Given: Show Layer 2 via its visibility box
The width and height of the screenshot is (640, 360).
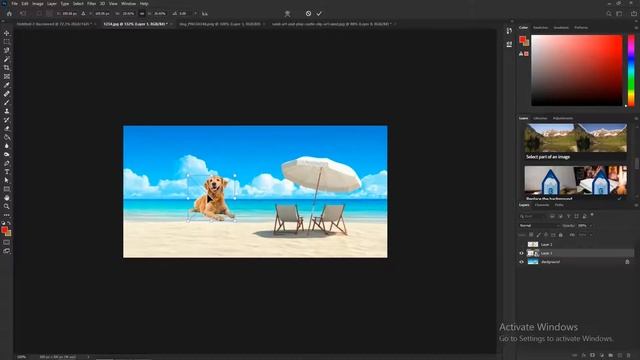Looking at the screenshot, I should (x=521, y=244).
